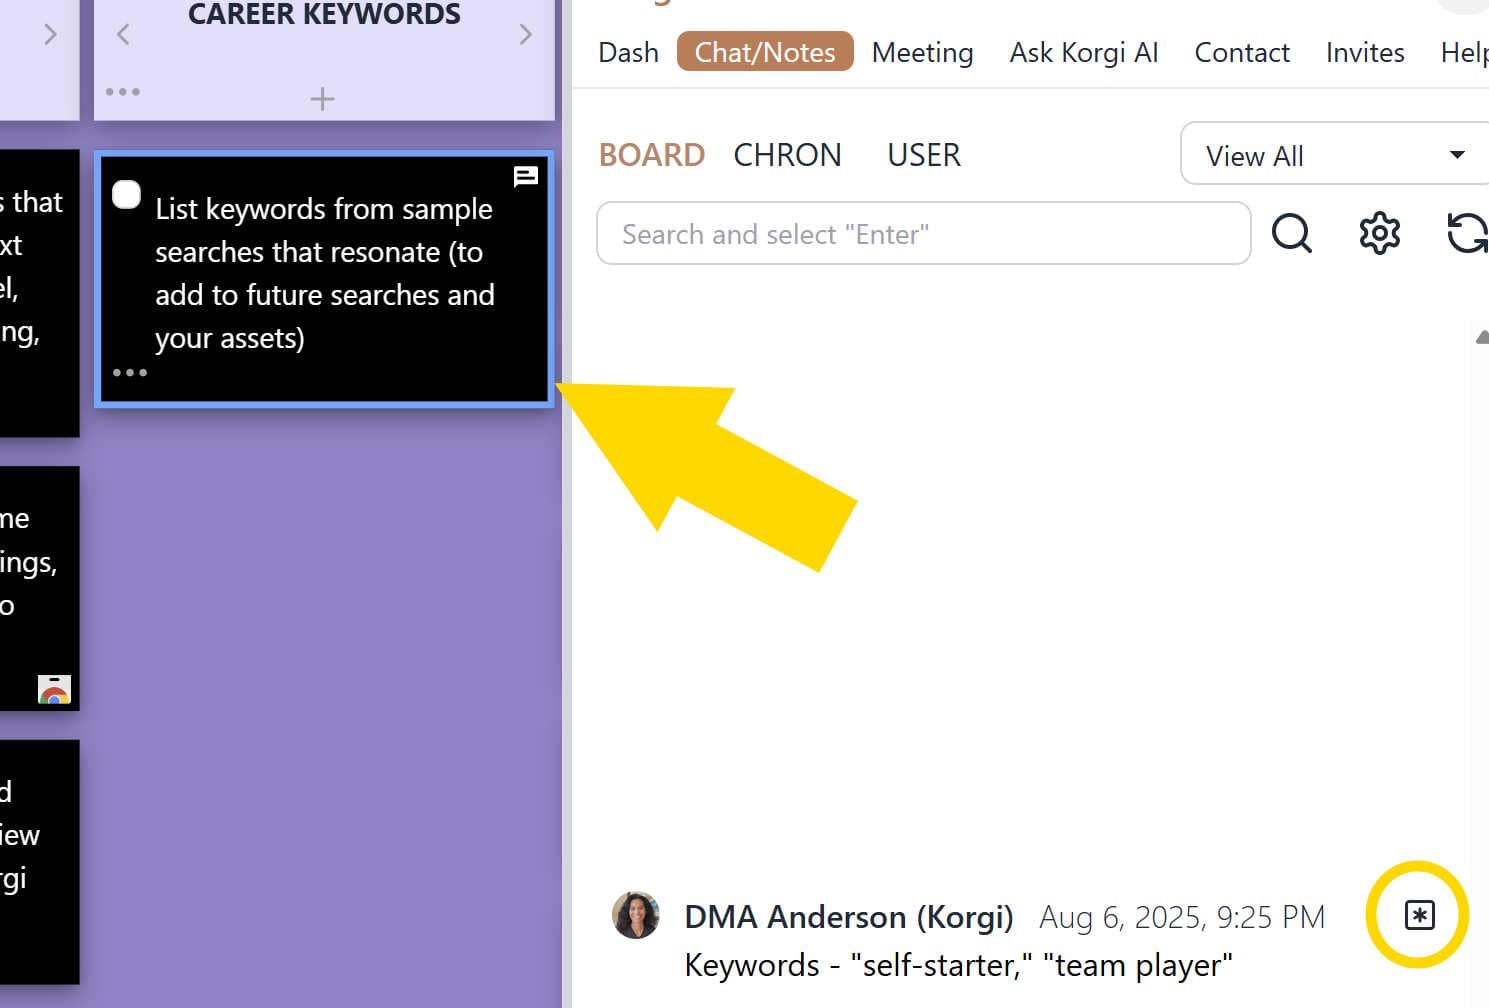This screenshot has height=1008, width=1489.
Task: Open the settings gear icon
Action: pyautogui.click(x=1379, y=233)
